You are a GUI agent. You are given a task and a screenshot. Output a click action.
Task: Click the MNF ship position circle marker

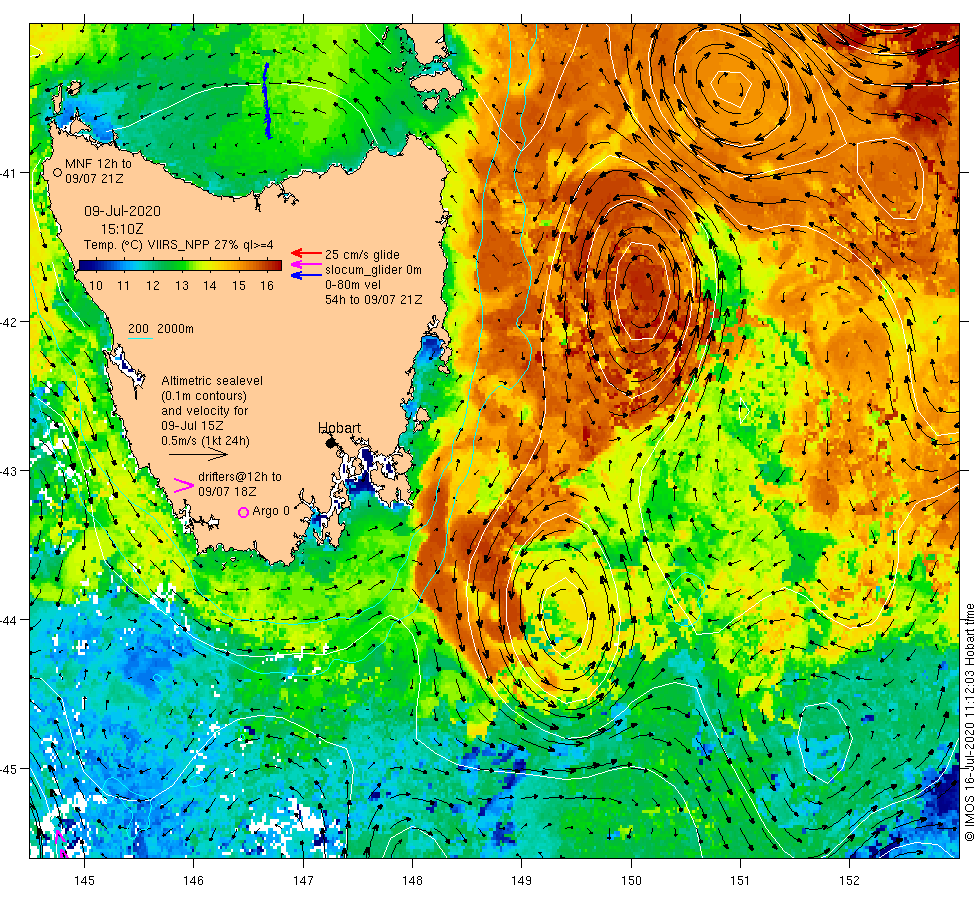click(57, 172)
